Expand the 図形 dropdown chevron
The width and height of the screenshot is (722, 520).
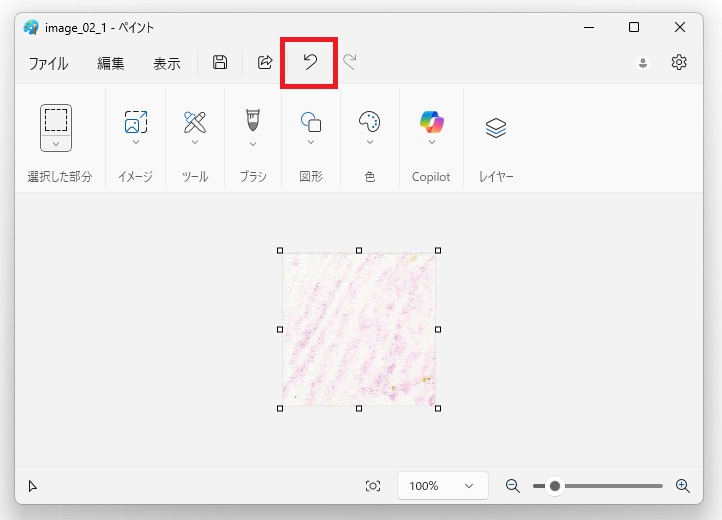tap(311, 142)
